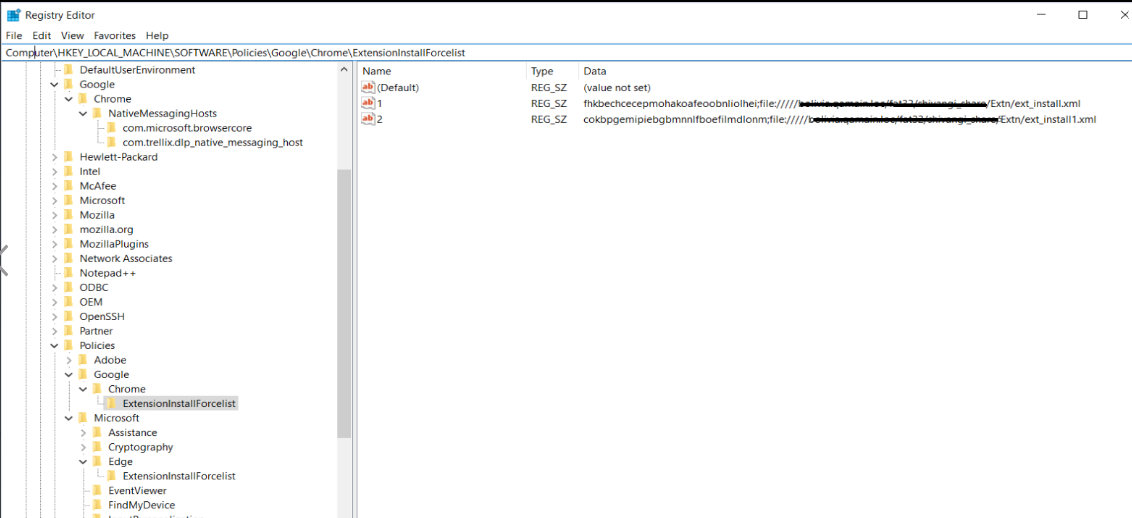1132x518 pixels.
Task: Expand the mozilla.org key
Action: pyautogui.click(x=54, y=229)
